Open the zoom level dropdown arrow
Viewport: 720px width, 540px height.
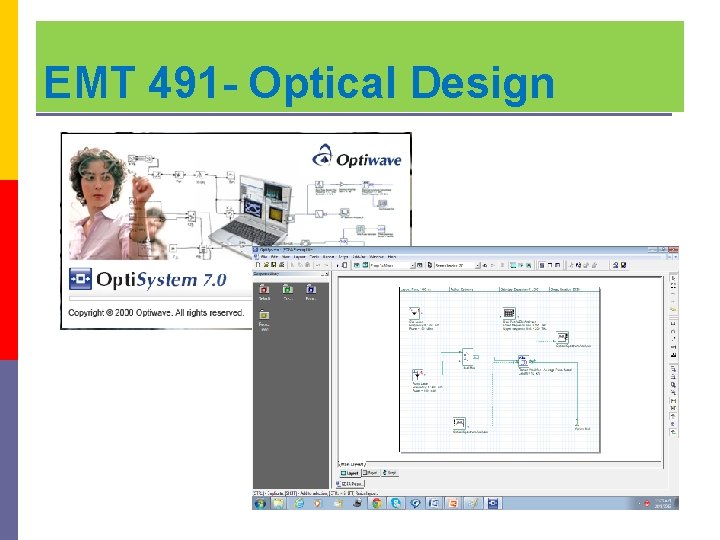tap(412, 265)
